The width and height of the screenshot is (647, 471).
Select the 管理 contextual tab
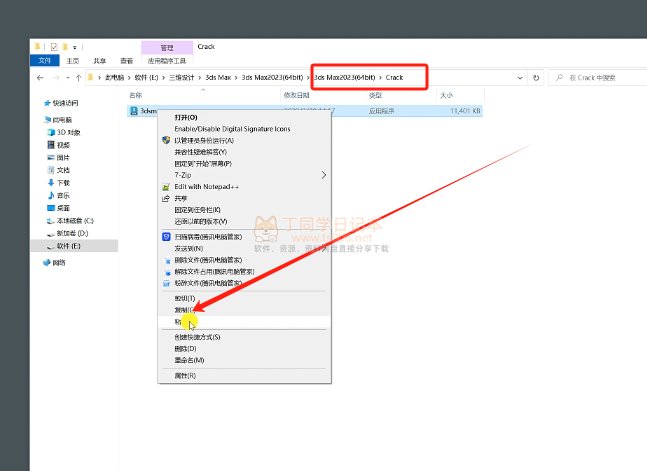point(167,48)
